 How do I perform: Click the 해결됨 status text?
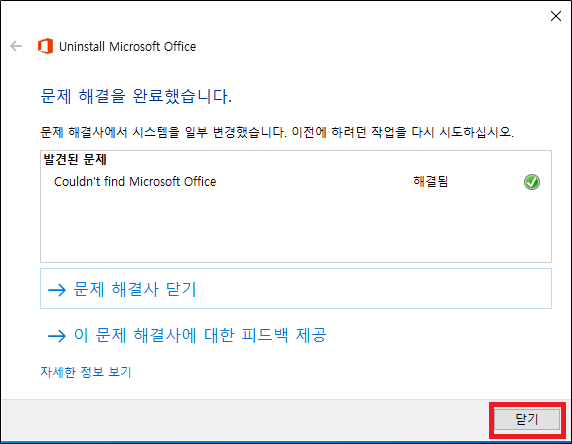430,181
